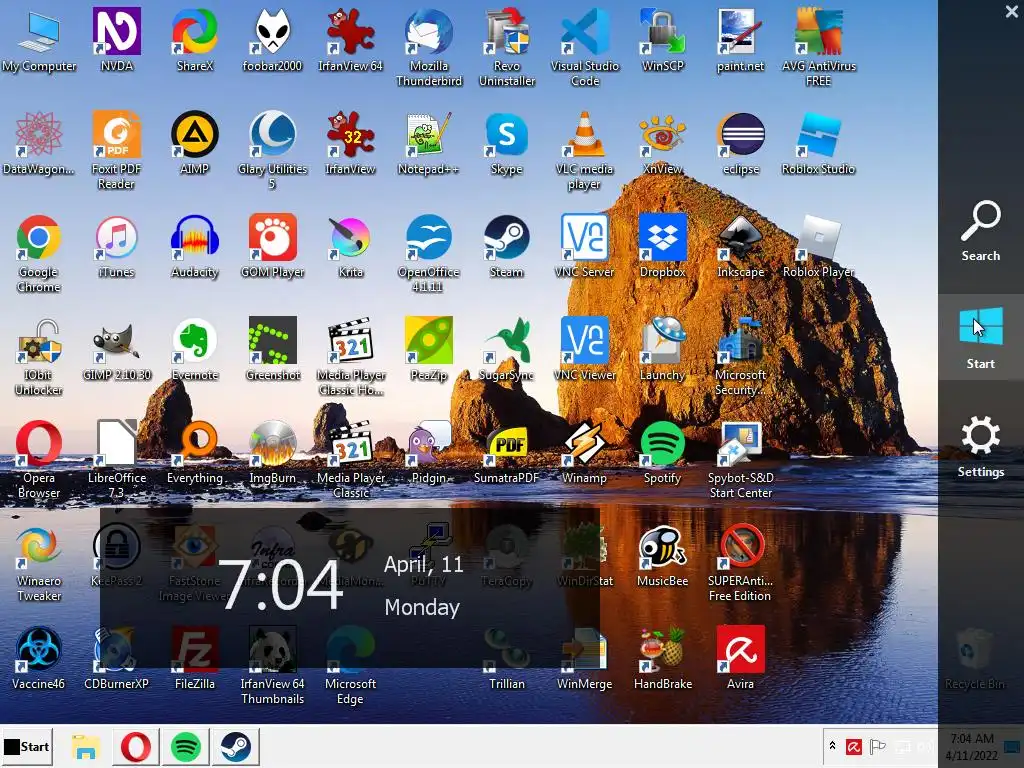Open VNC Viewer shortcut
This screenshot has width=1024, height=768.
coord(584,349)
